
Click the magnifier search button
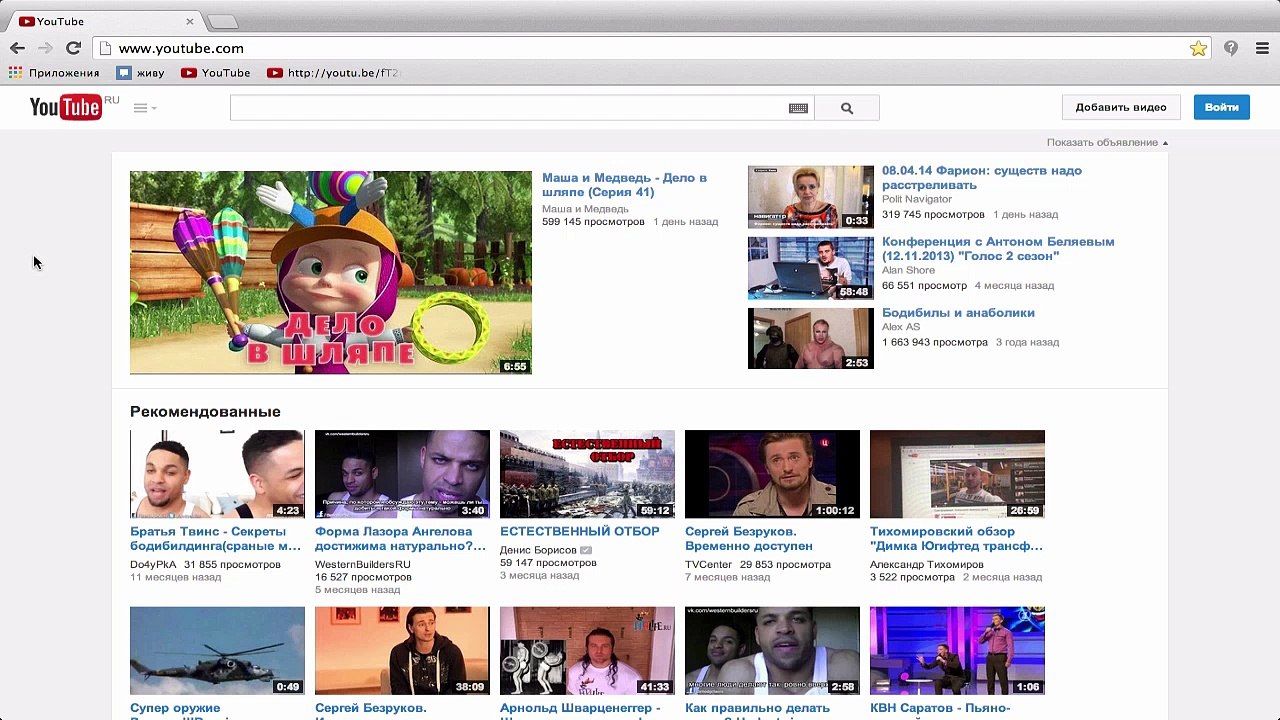tap(847, 108)
